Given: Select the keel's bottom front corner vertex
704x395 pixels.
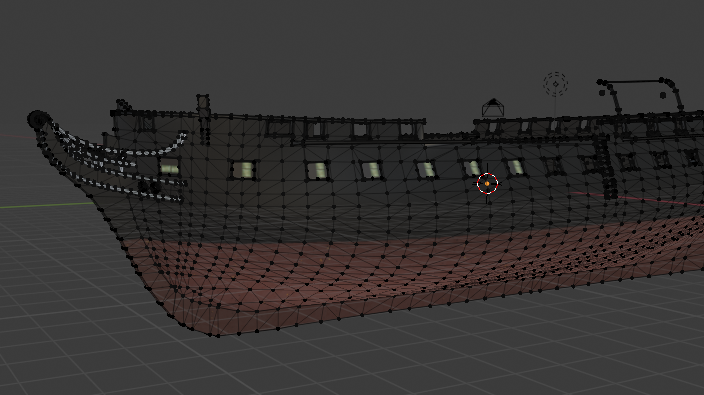Looking at the screenshot, I should [x=218, y=334].
